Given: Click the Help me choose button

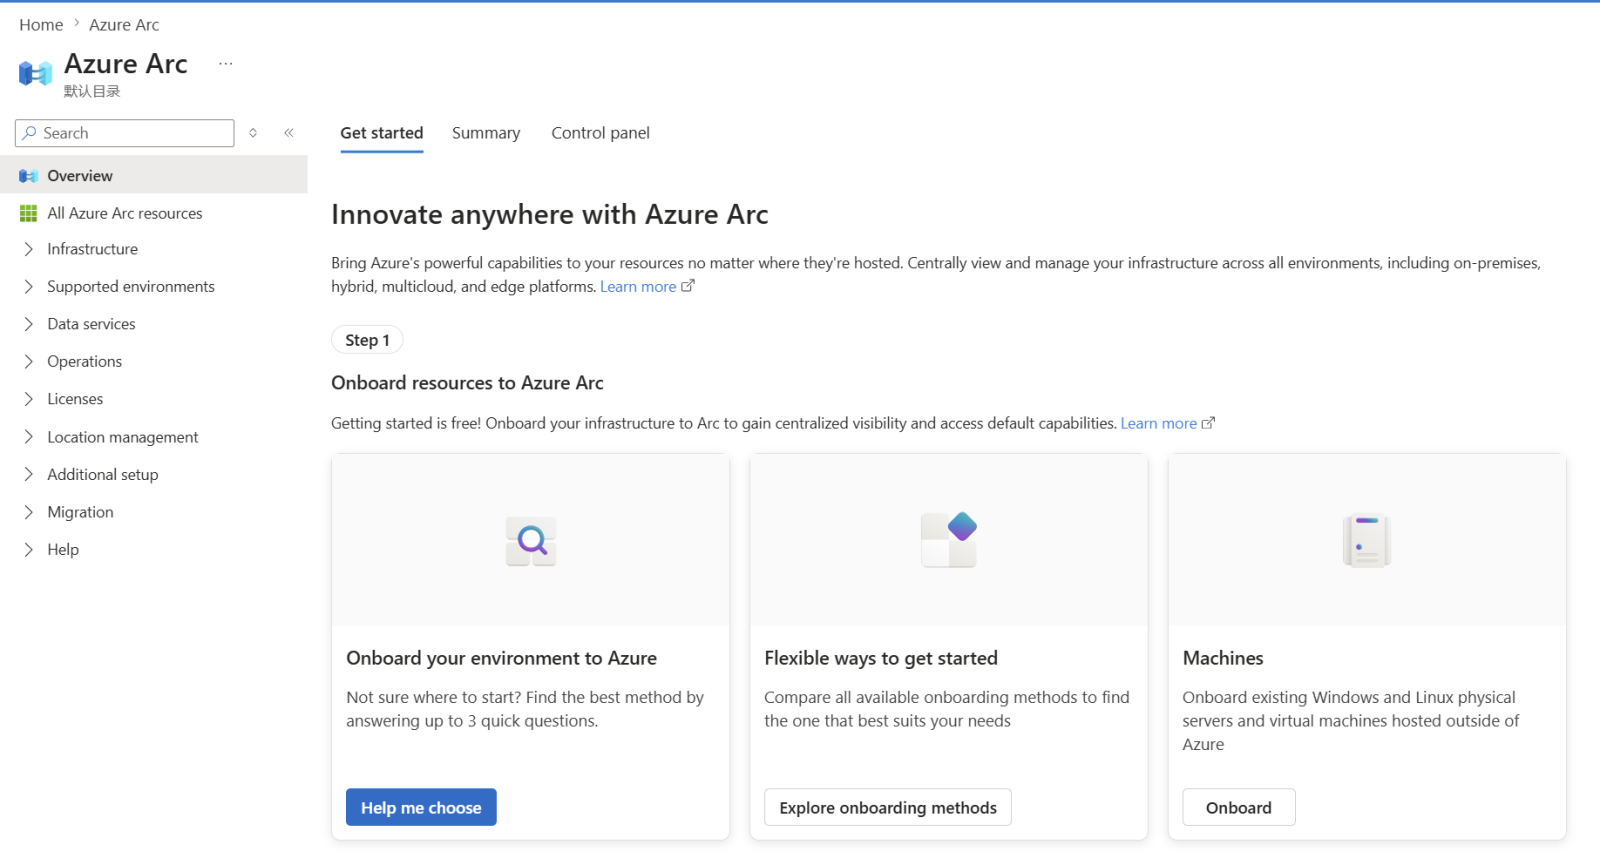Looking at the screenshot, I should tap(421, 808).
